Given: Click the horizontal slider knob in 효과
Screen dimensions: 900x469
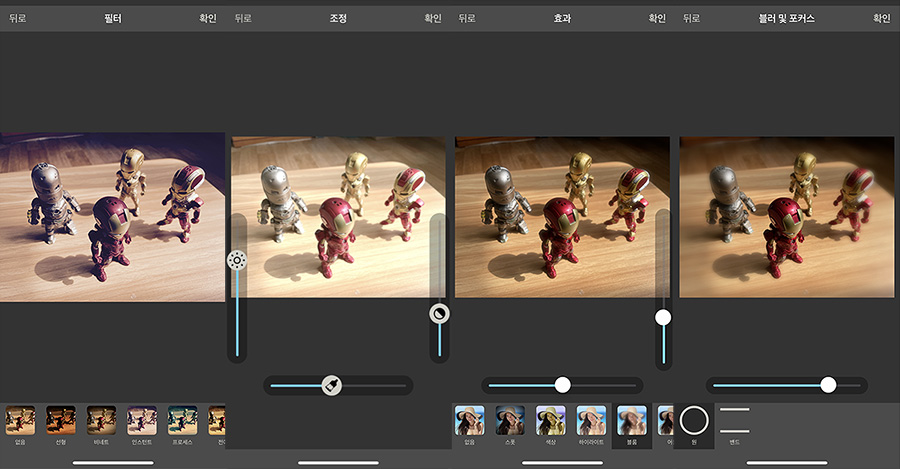Looking at the screenshot, I should point(562,385).
